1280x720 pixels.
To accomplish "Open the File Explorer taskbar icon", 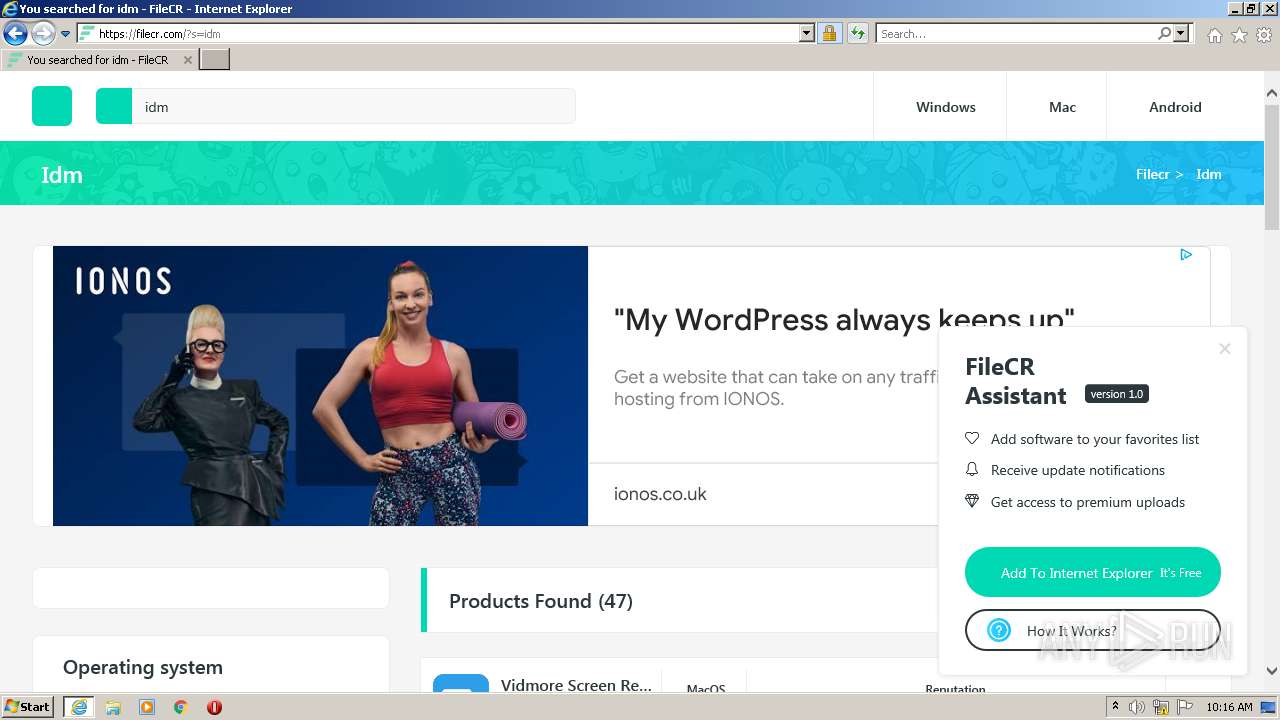I will tap(113, 707).
